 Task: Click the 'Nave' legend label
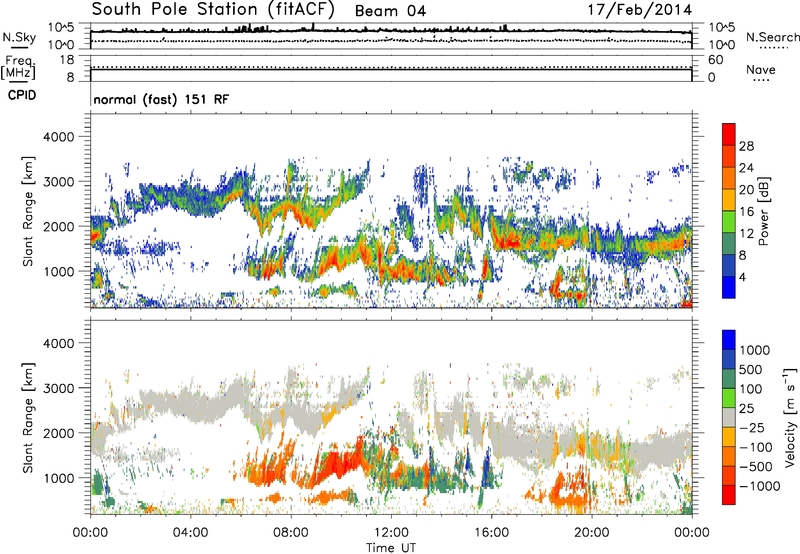761,69
